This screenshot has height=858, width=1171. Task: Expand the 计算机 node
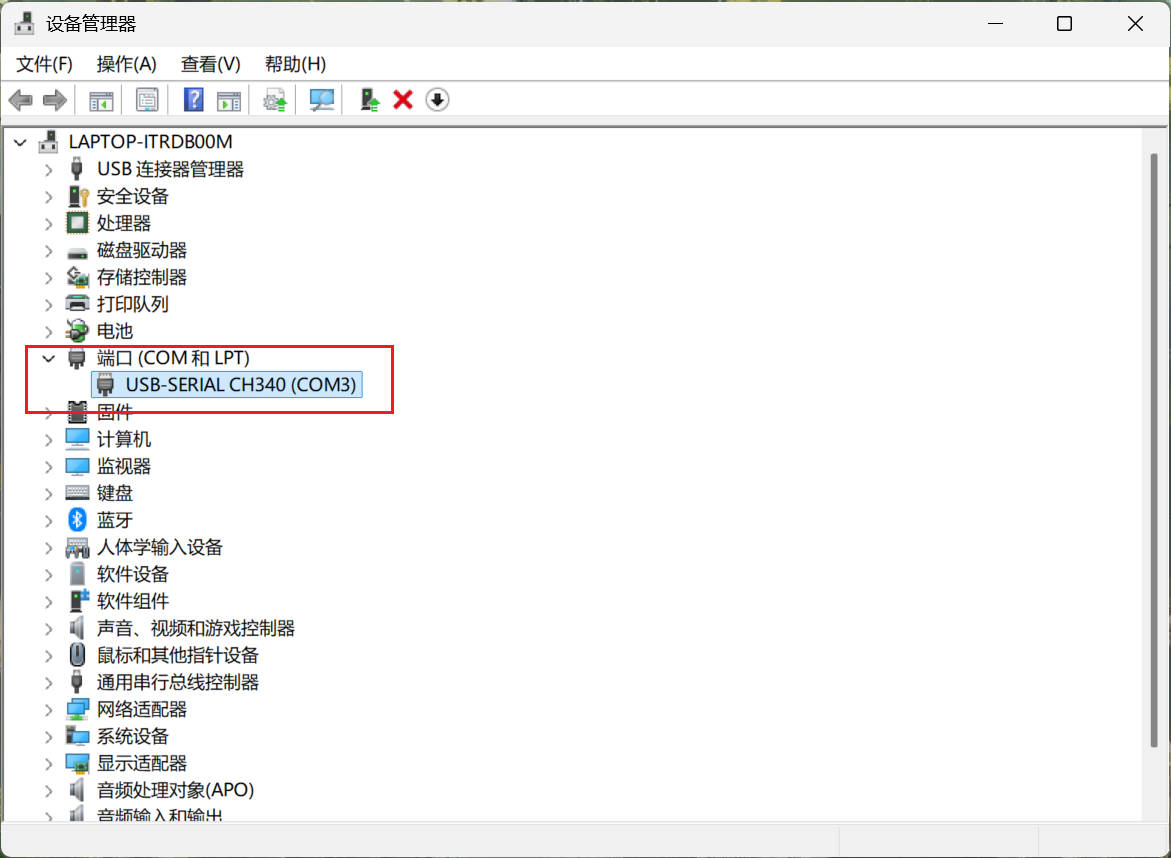pos(49,439)
